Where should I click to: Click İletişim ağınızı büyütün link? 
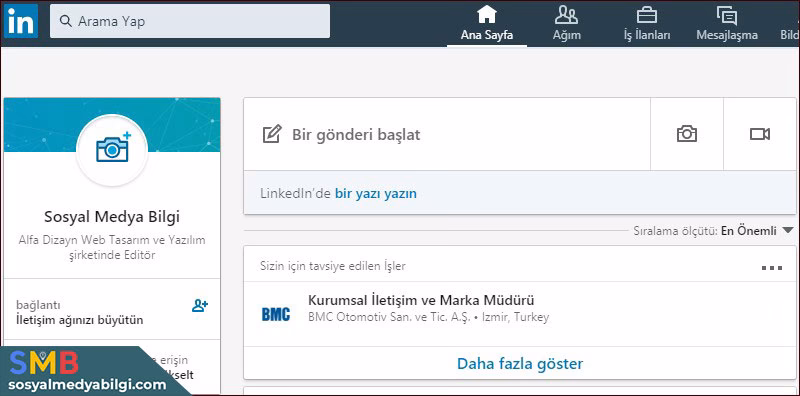[80, 320]
